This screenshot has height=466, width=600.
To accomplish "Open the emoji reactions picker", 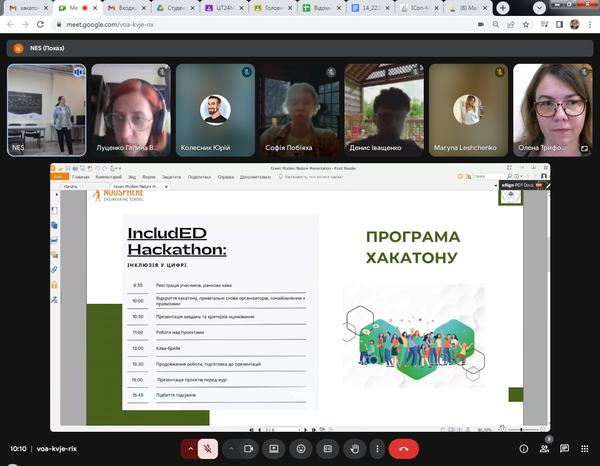I will 300,449.
